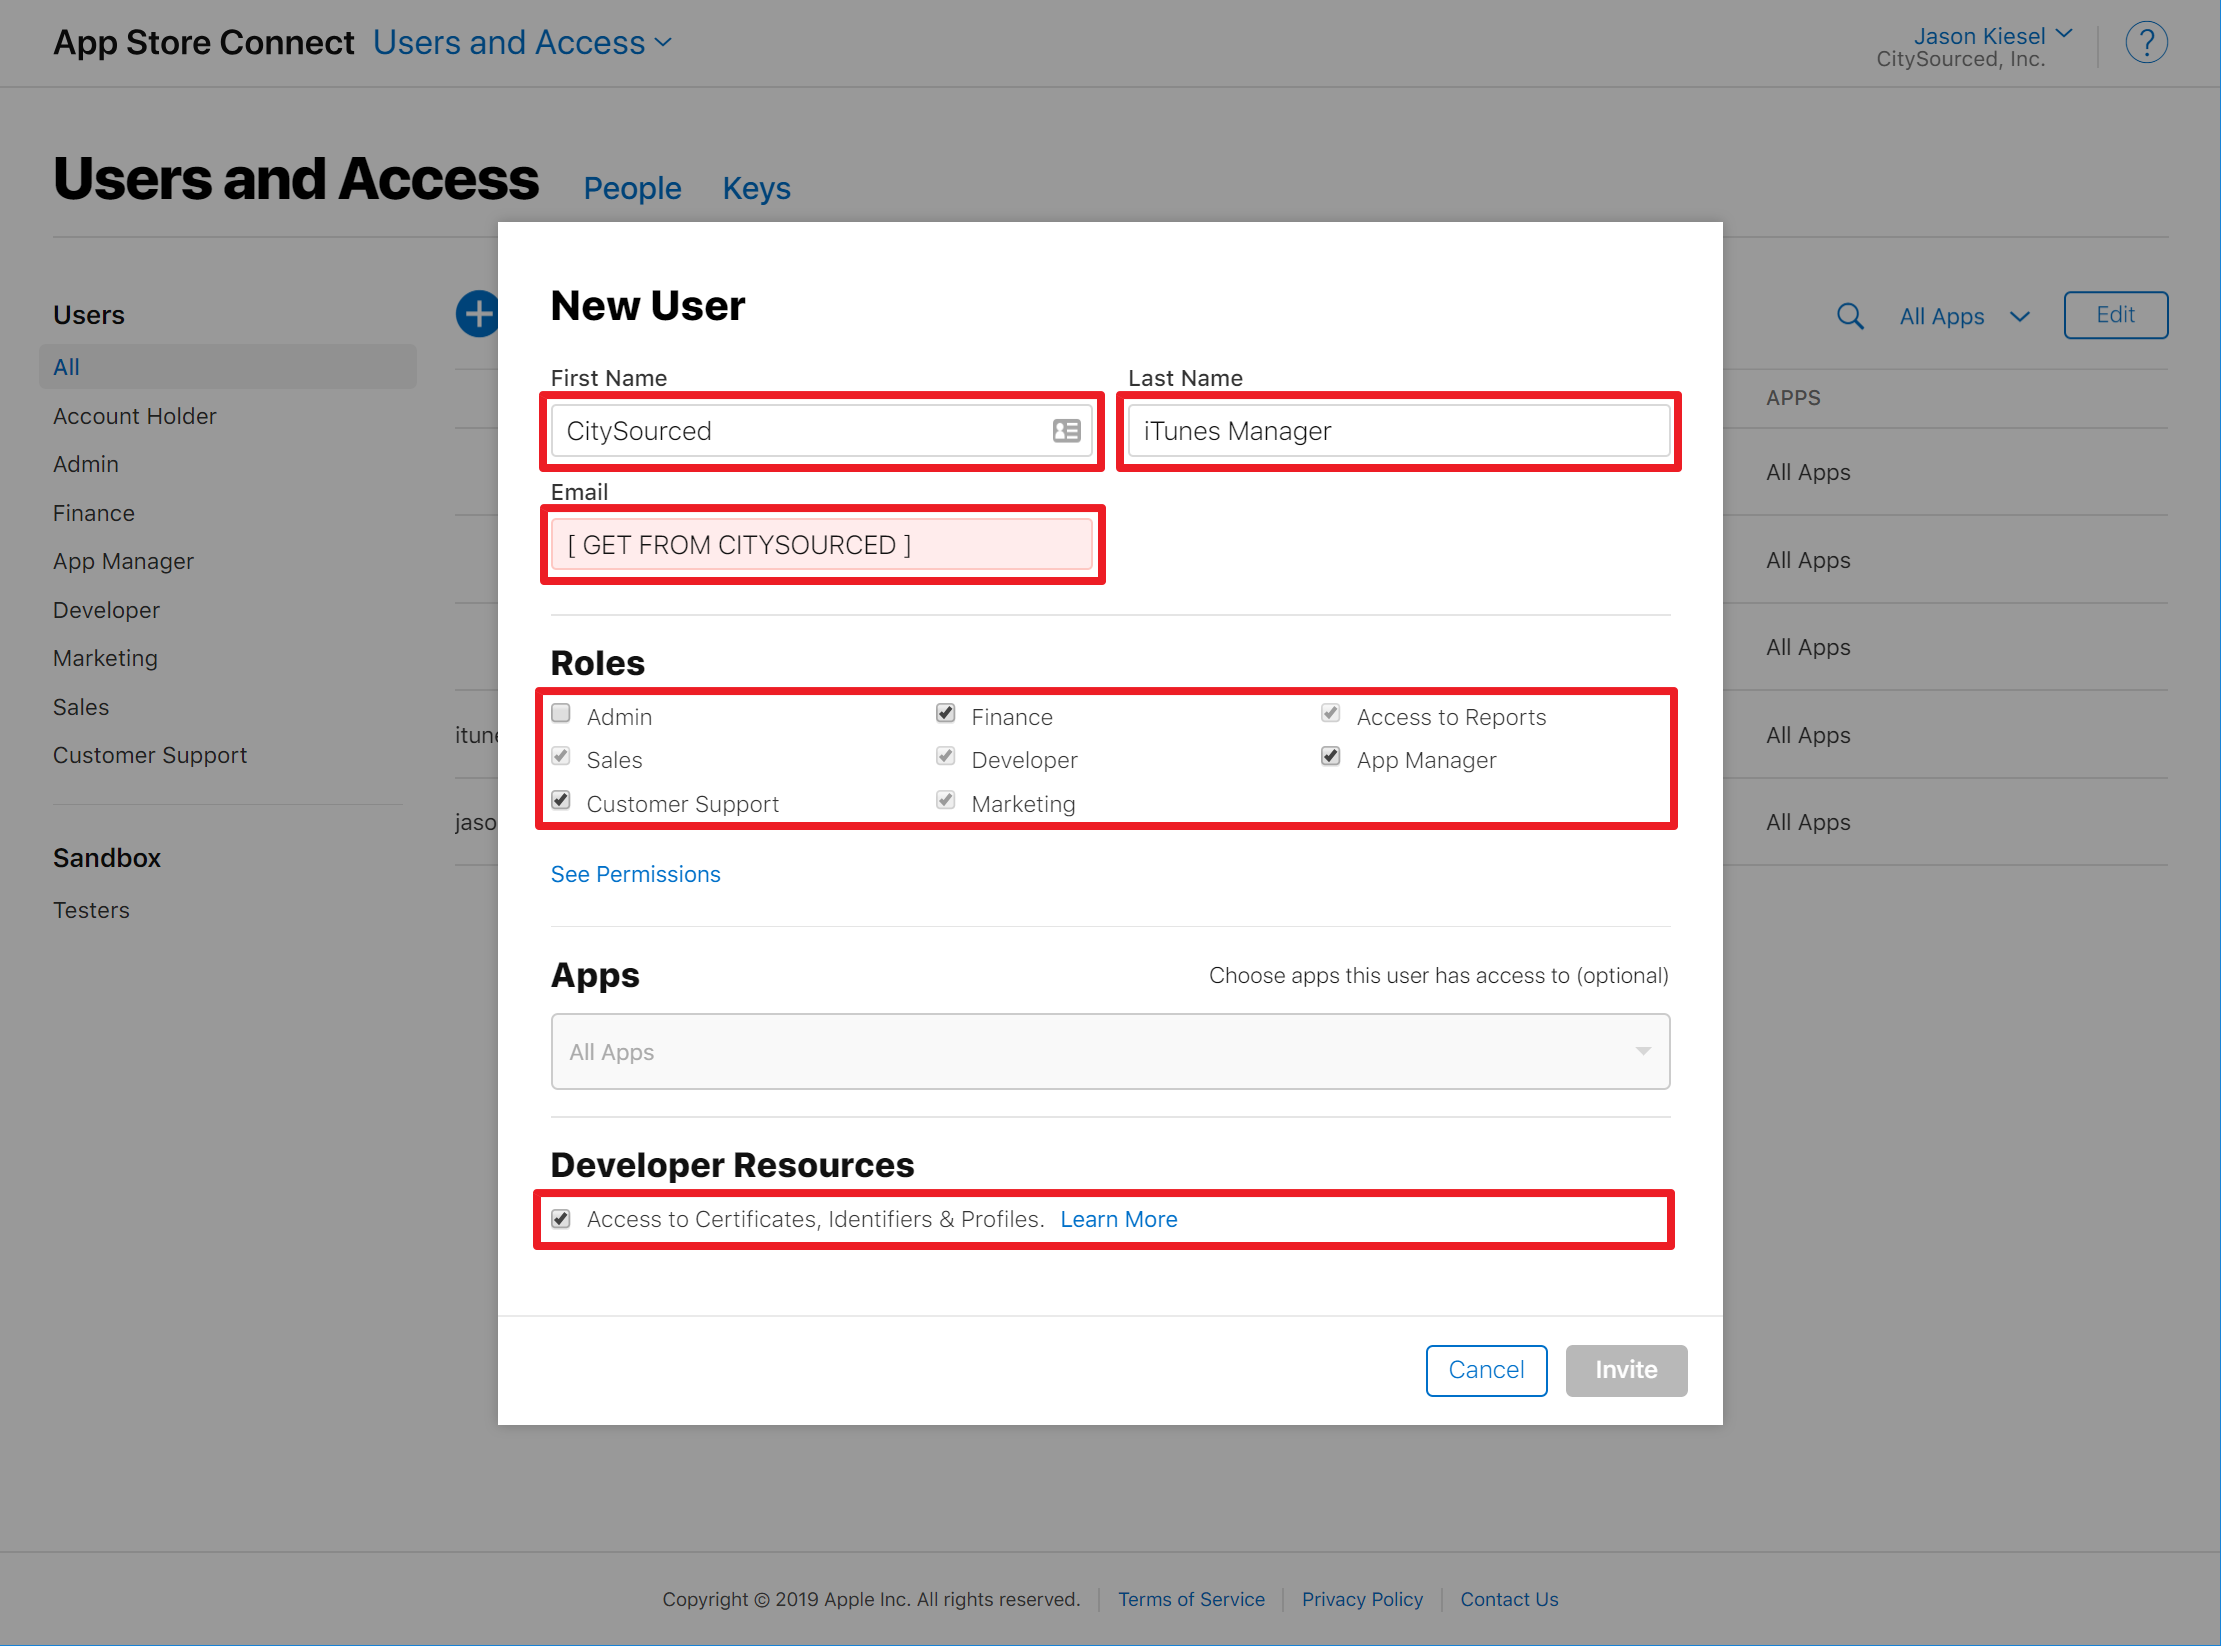Select App Manager filter in sidebar
This screenshot has width=2221, height=1646.
point(124,561)
